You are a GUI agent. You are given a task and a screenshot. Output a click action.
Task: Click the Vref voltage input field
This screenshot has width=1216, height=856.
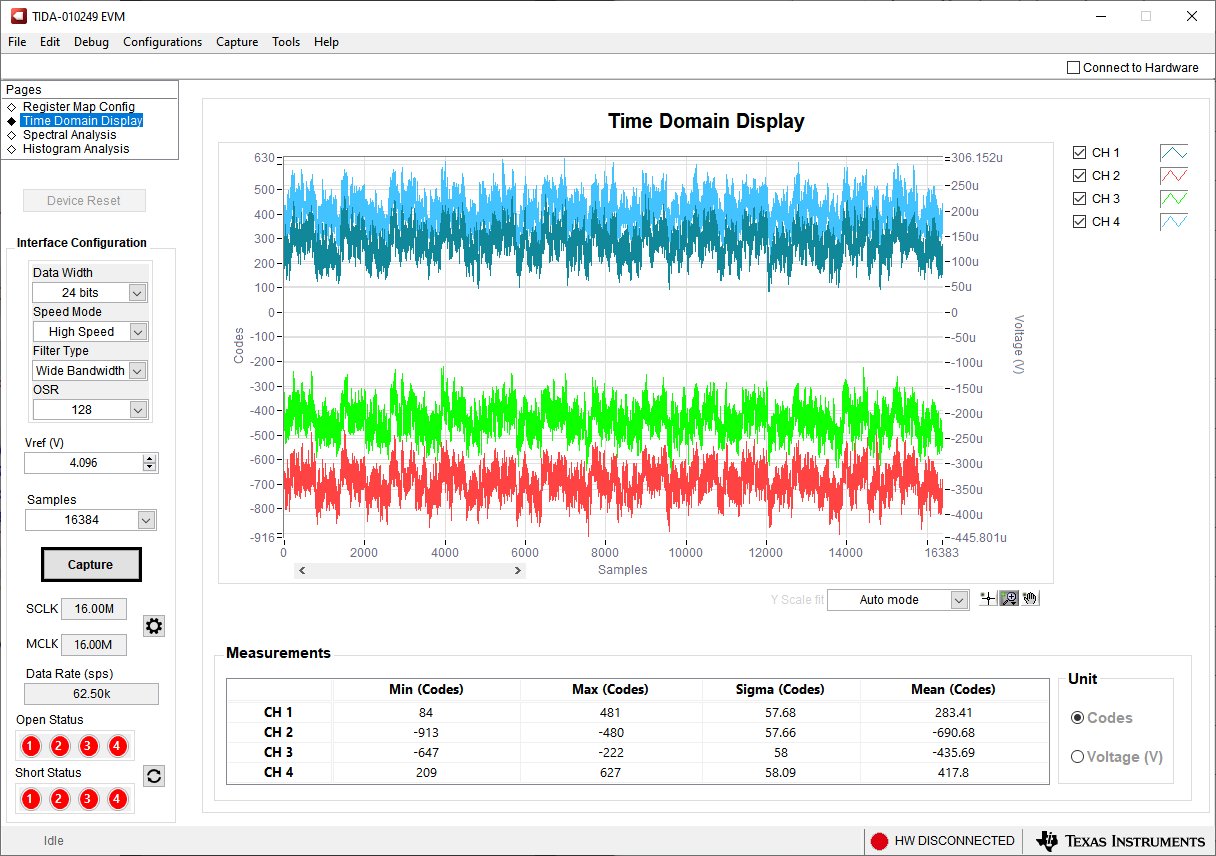pyautogui.click(x=83, y=463)
